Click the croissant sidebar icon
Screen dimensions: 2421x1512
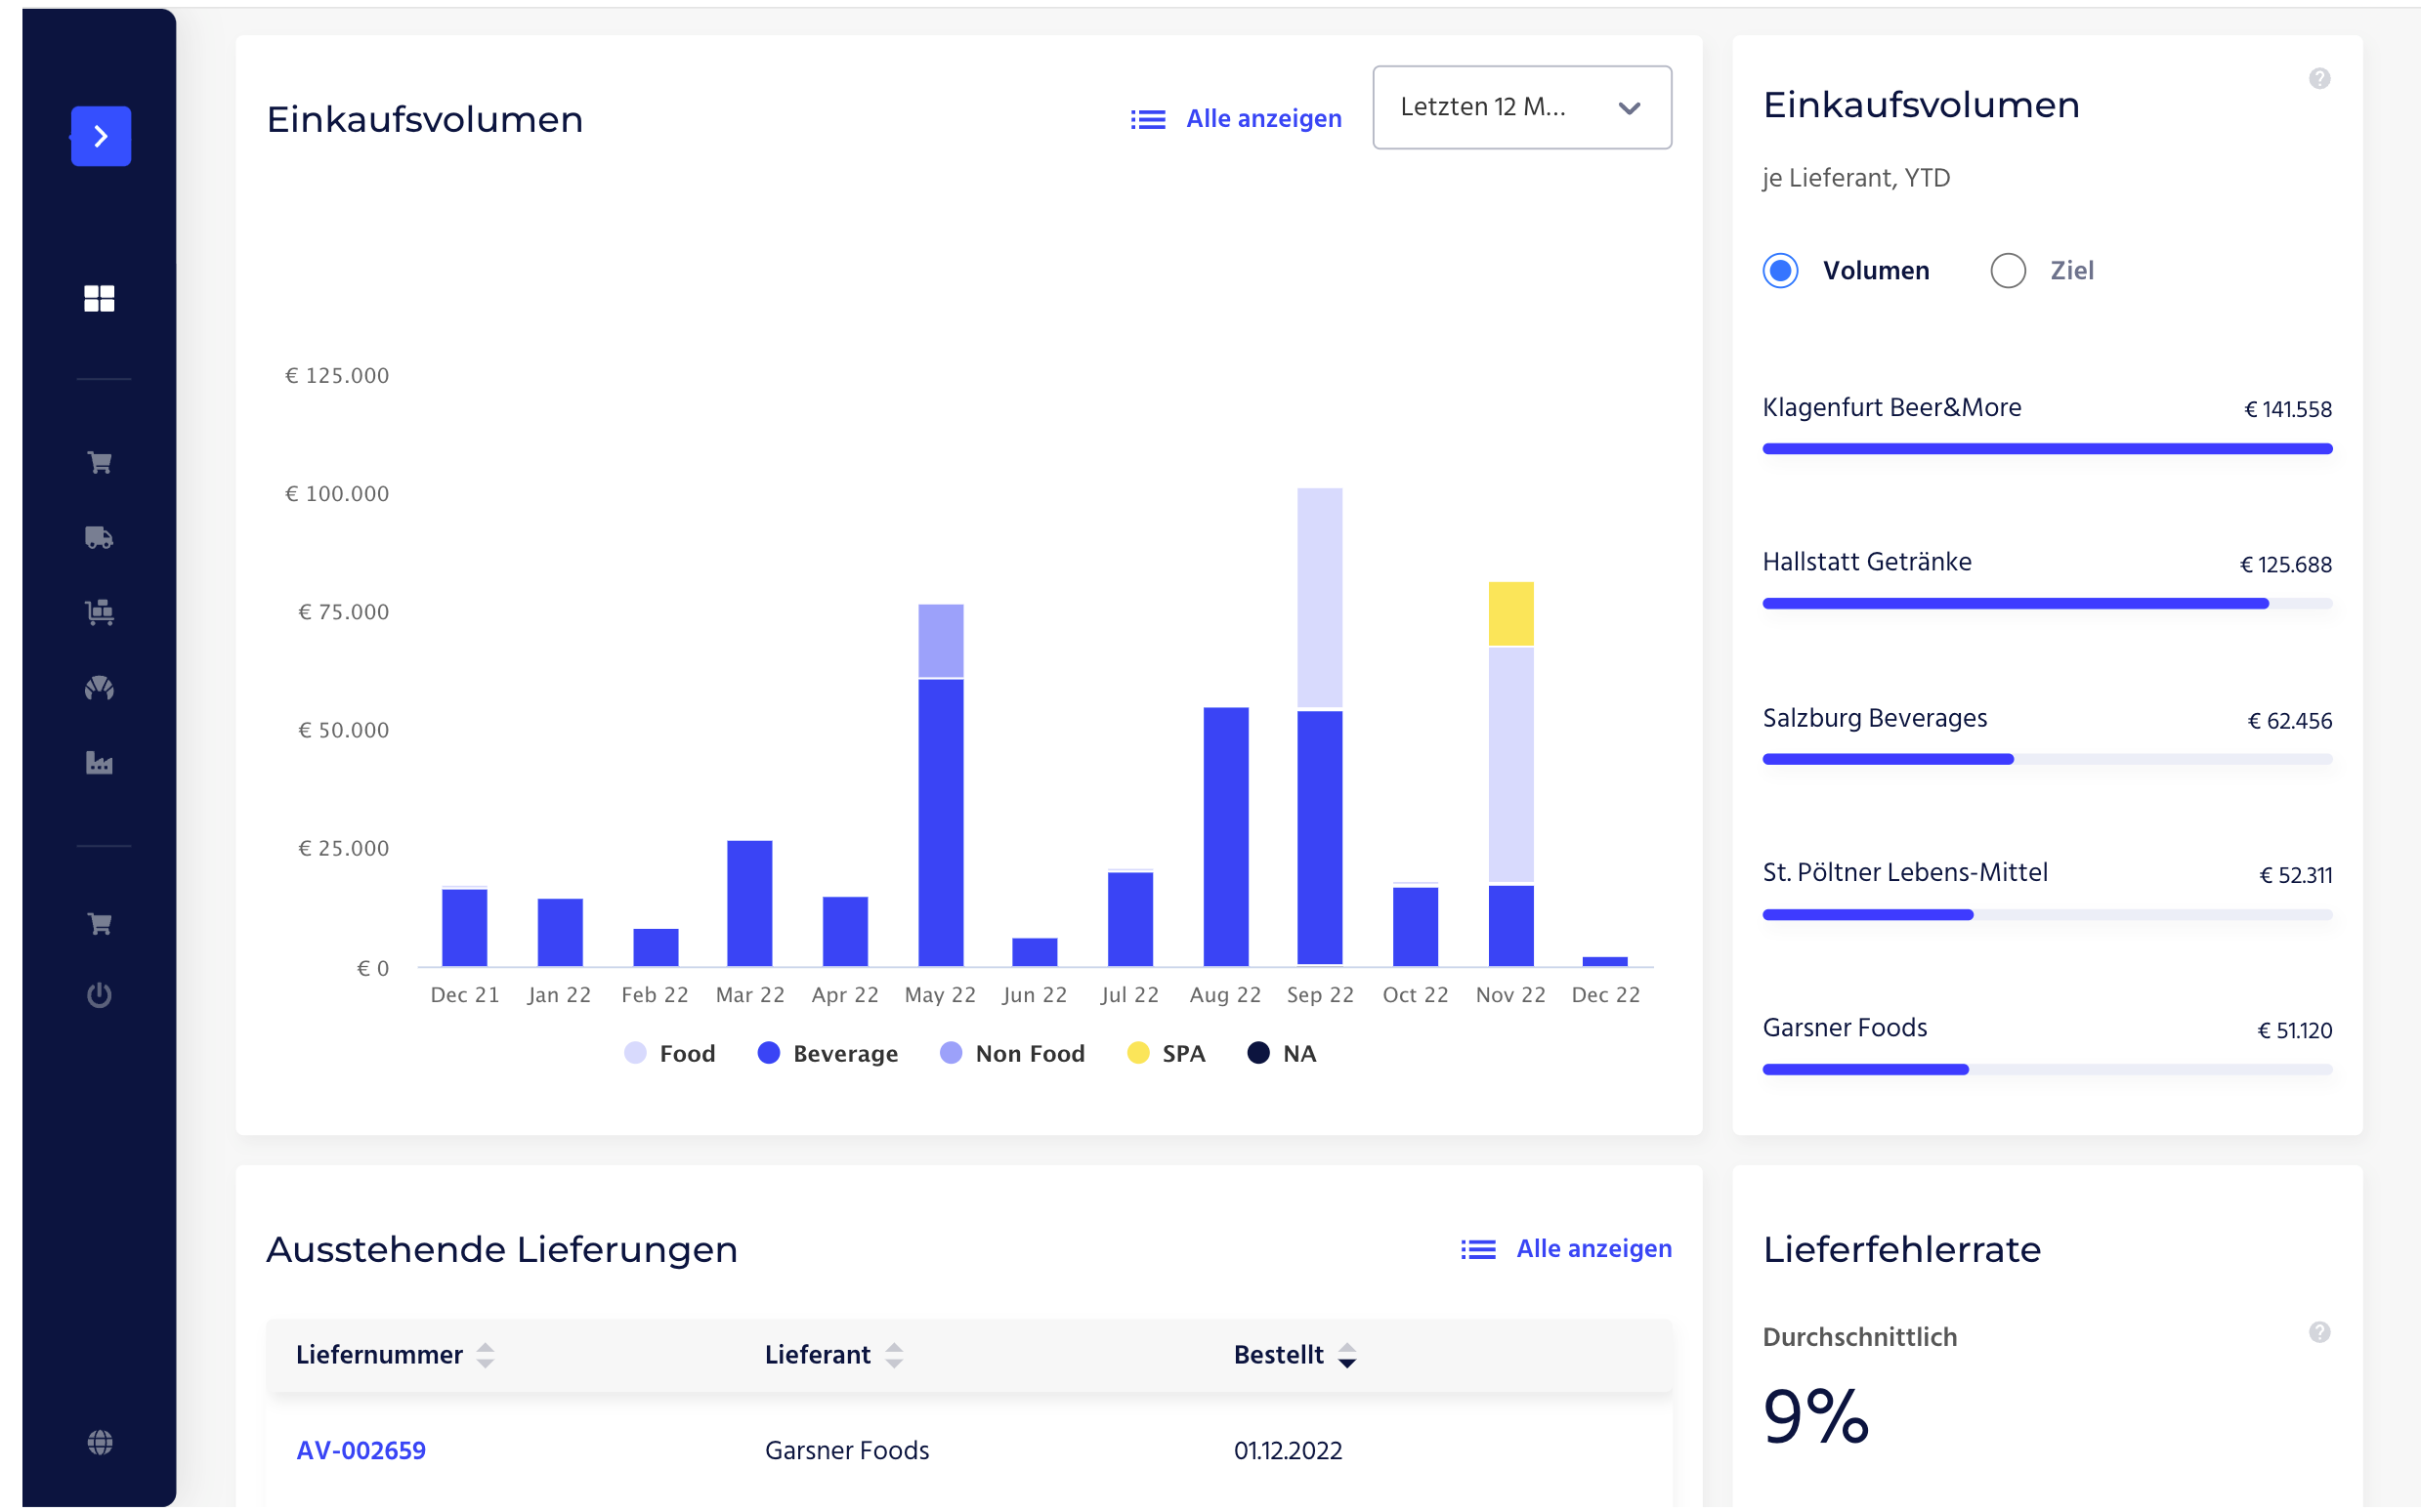pos(99,688)
